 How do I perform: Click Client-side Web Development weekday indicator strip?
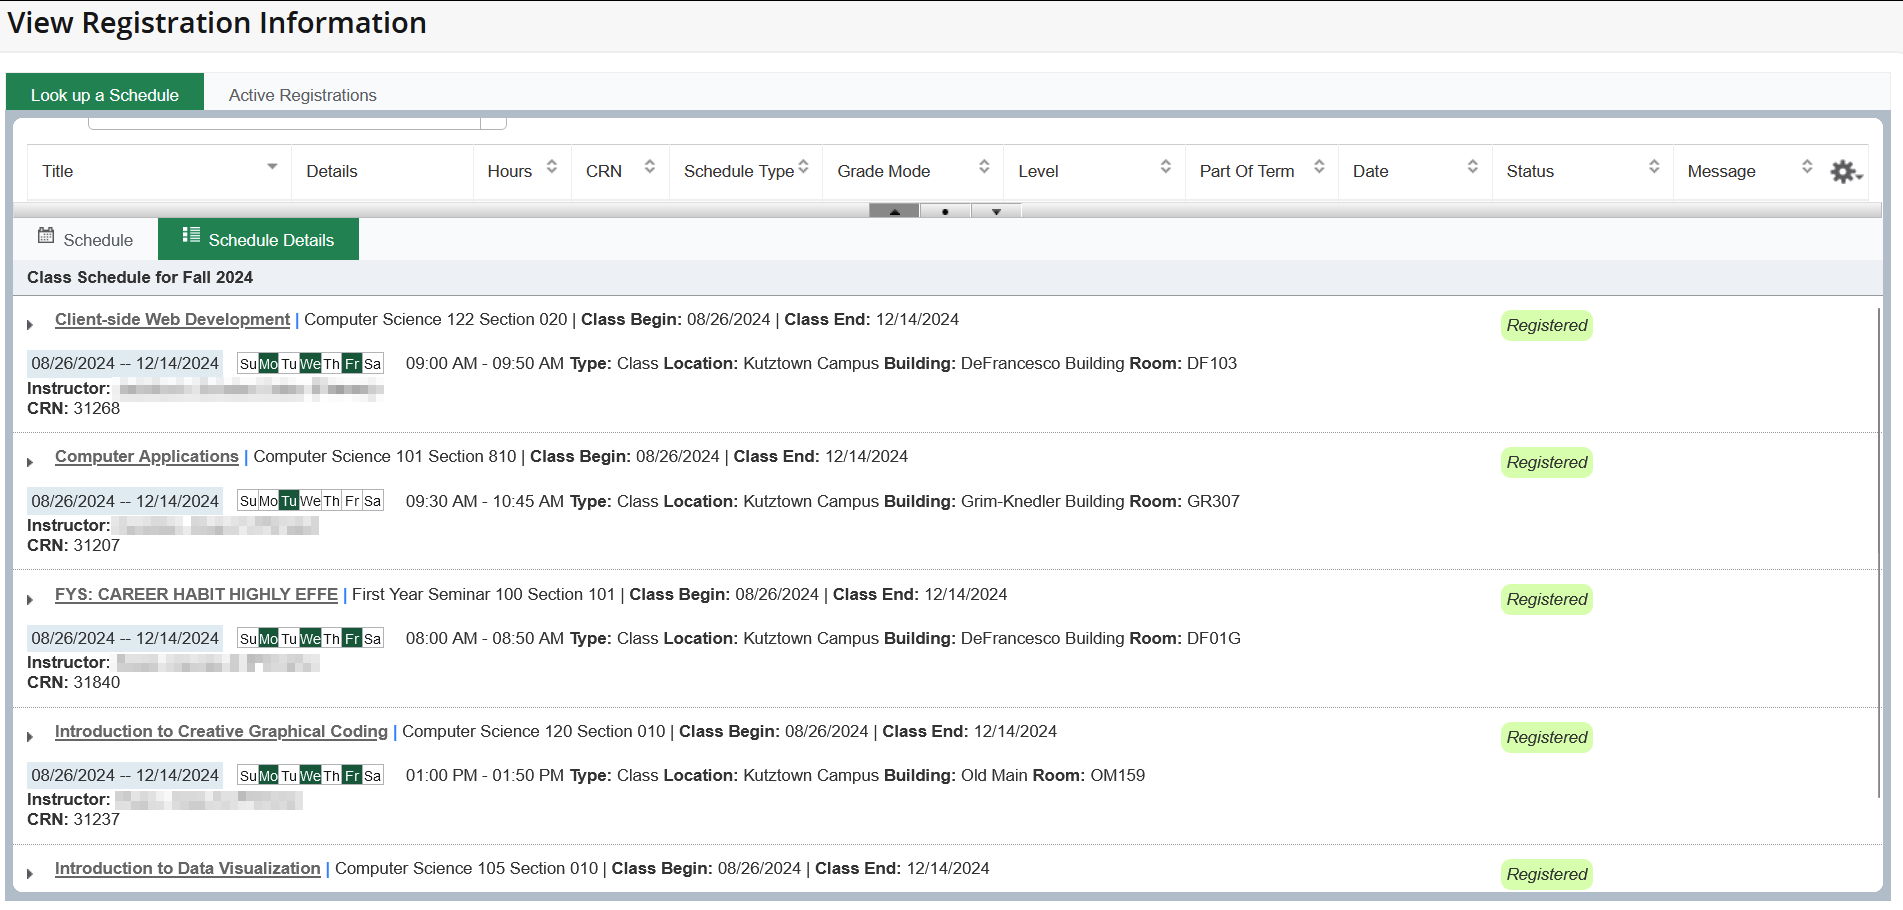[x=310, y=363]
